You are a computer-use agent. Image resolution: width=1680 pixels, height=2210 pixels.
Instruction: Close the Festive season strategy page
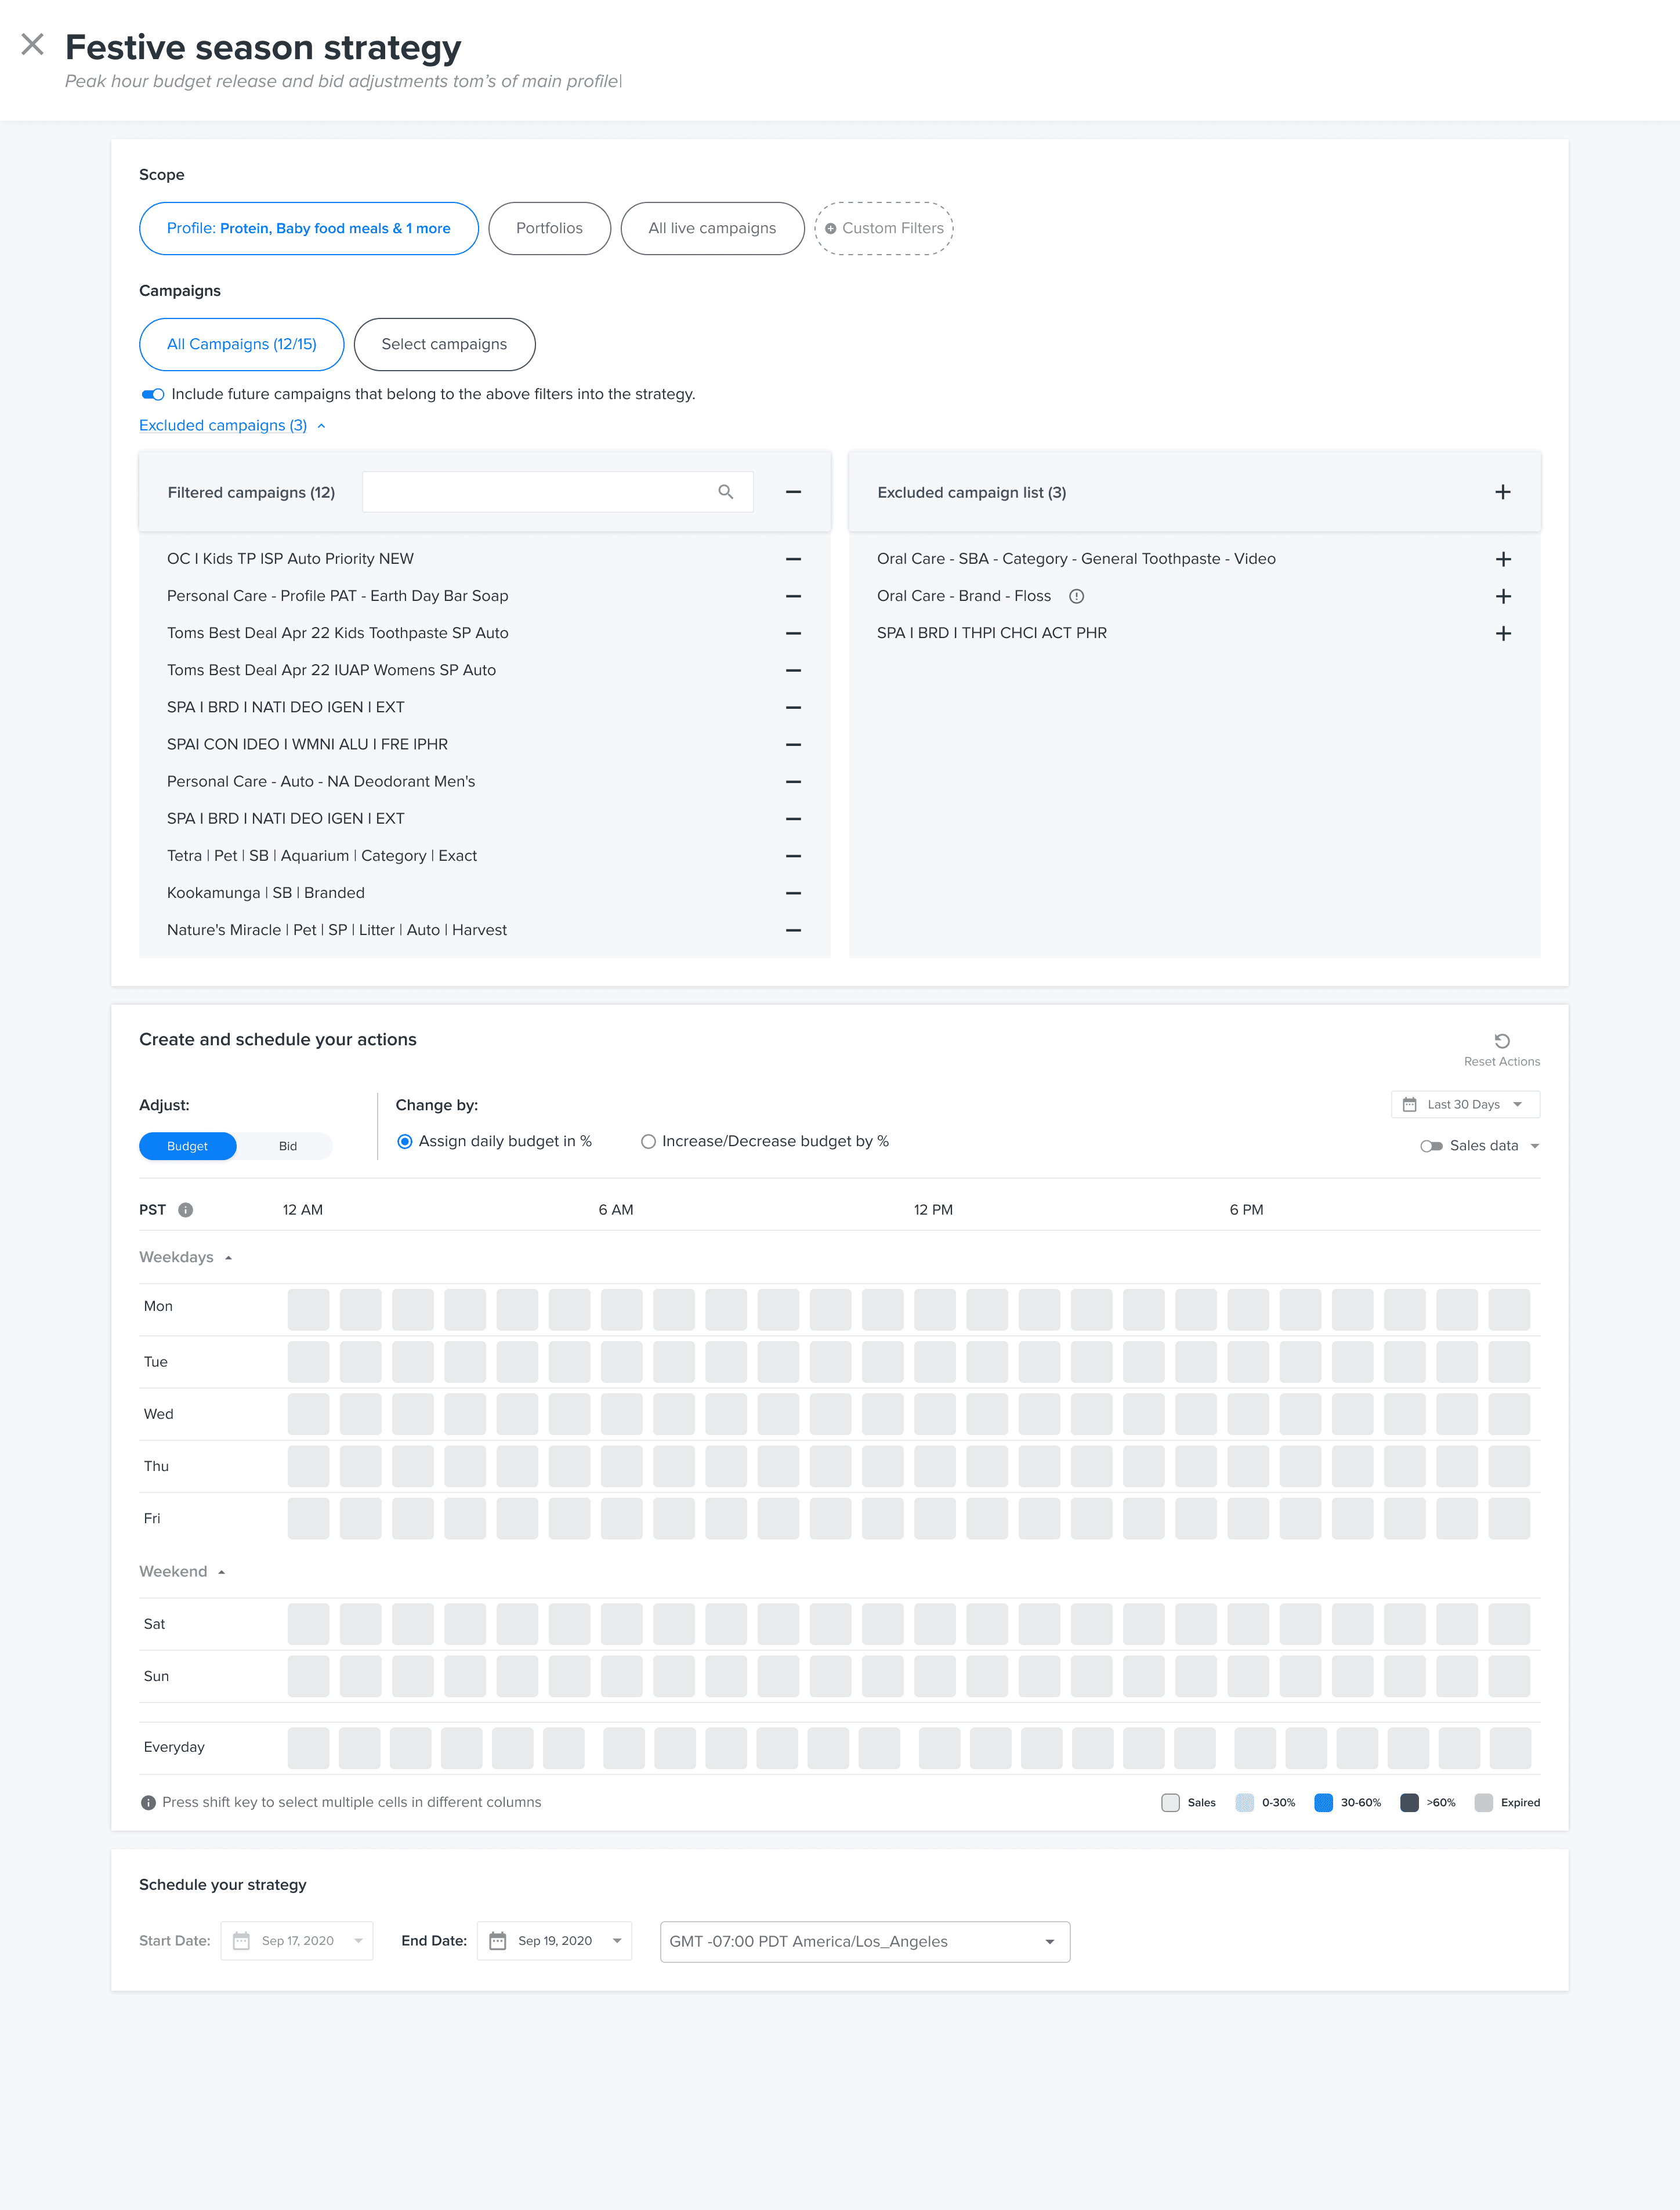click(32, 44)
